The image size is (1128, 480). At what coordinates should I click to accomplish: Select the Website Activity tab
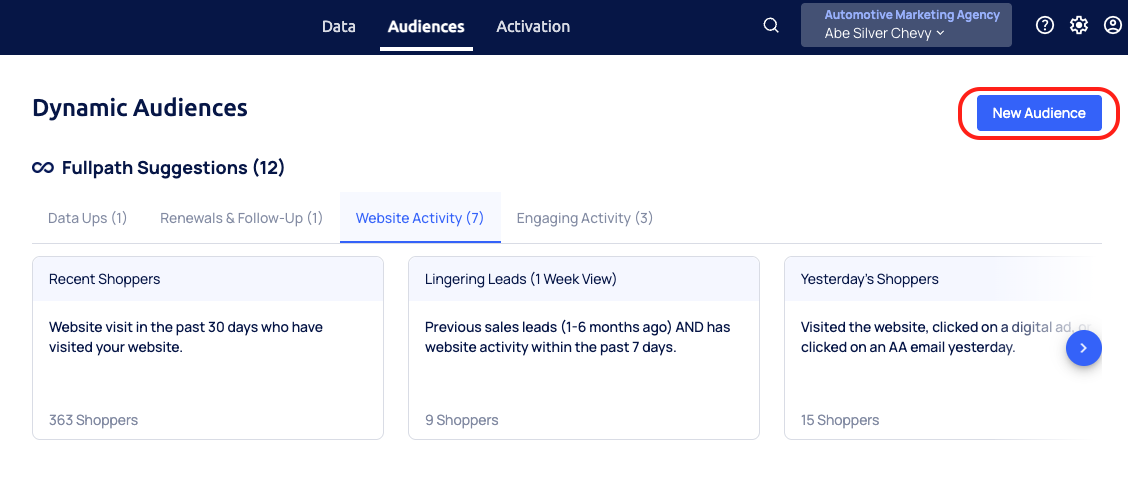point(420,218)
